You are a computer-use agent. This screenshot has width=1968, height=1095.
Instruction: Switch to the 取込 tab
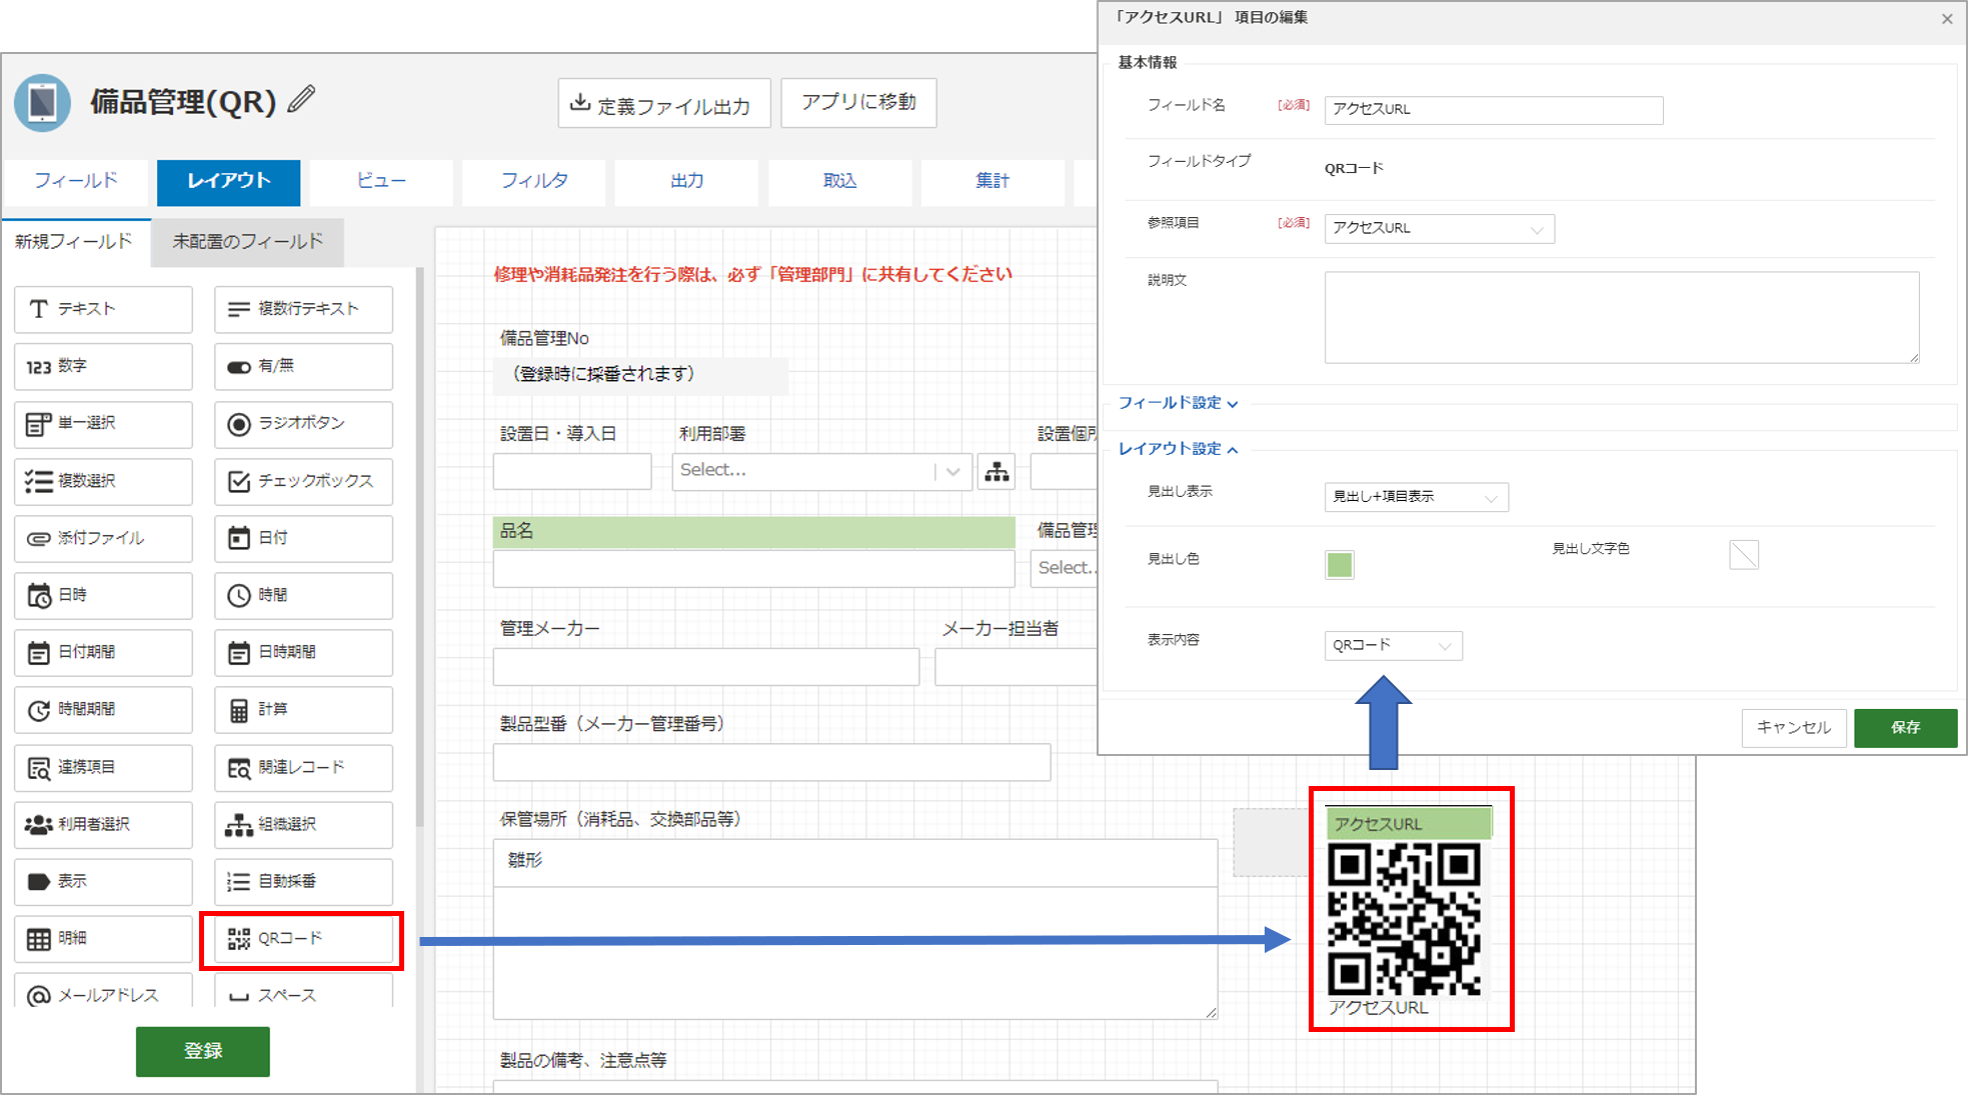[x=840, y=181]
